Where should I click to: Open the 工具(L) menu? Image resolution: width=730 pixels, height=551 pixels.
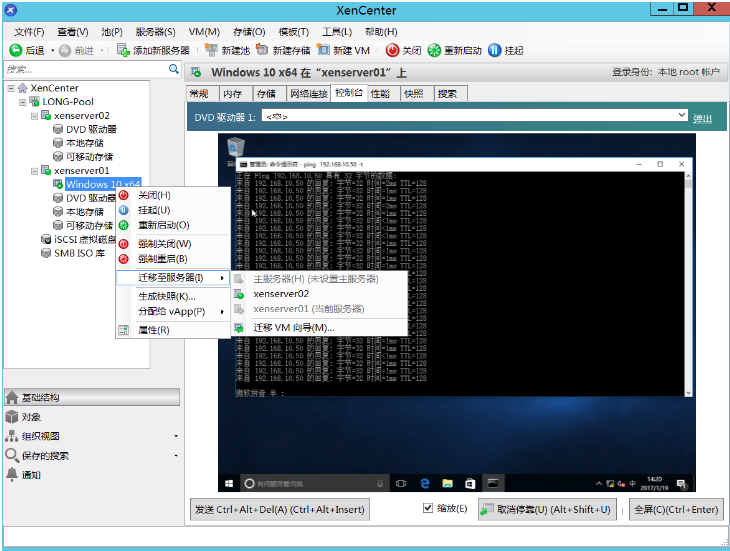337,32
